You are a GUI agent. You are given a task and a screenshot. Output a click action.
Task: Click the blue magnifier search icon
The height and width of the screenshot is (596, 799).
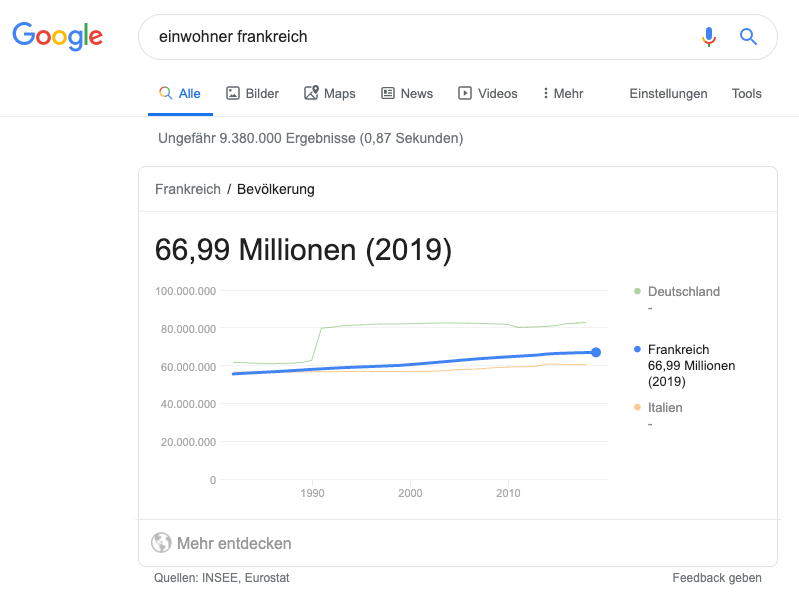coord(748,37)
